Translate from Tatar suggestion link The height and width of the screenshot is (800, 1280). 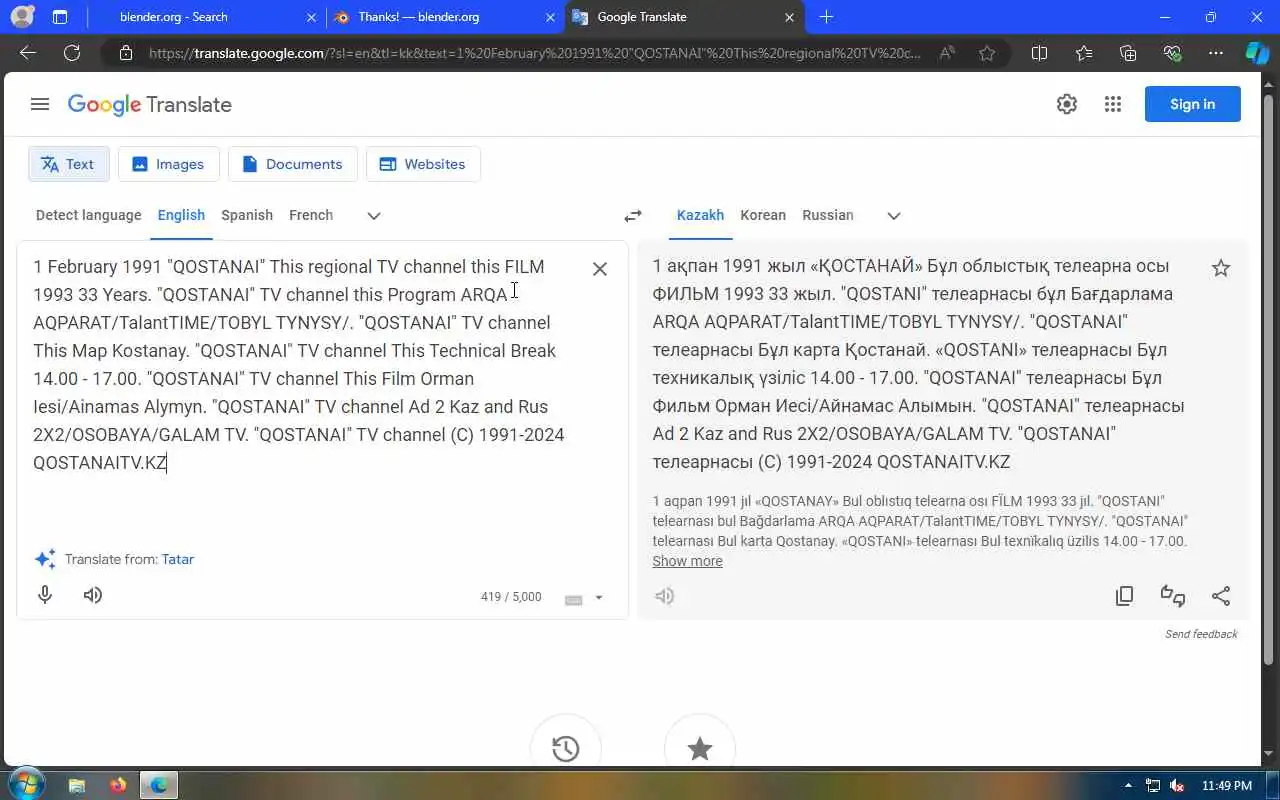pyautogui.click(x=178, y=559)
